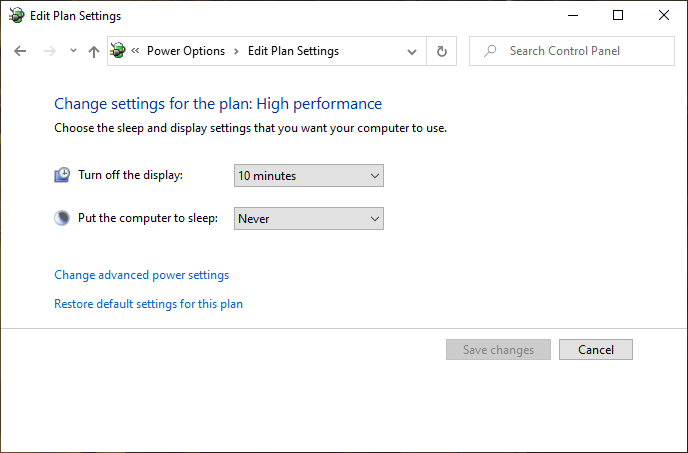Refresh the Edit Plan Settings page

click(x=441, y=51)
